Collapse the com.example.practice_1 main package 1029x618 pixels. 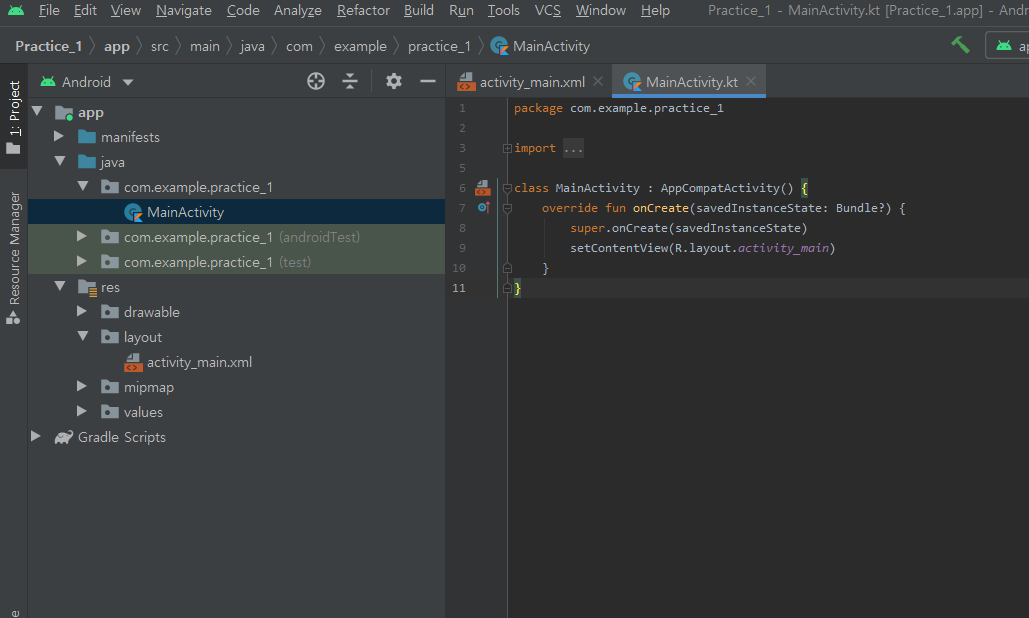[83, 186]
